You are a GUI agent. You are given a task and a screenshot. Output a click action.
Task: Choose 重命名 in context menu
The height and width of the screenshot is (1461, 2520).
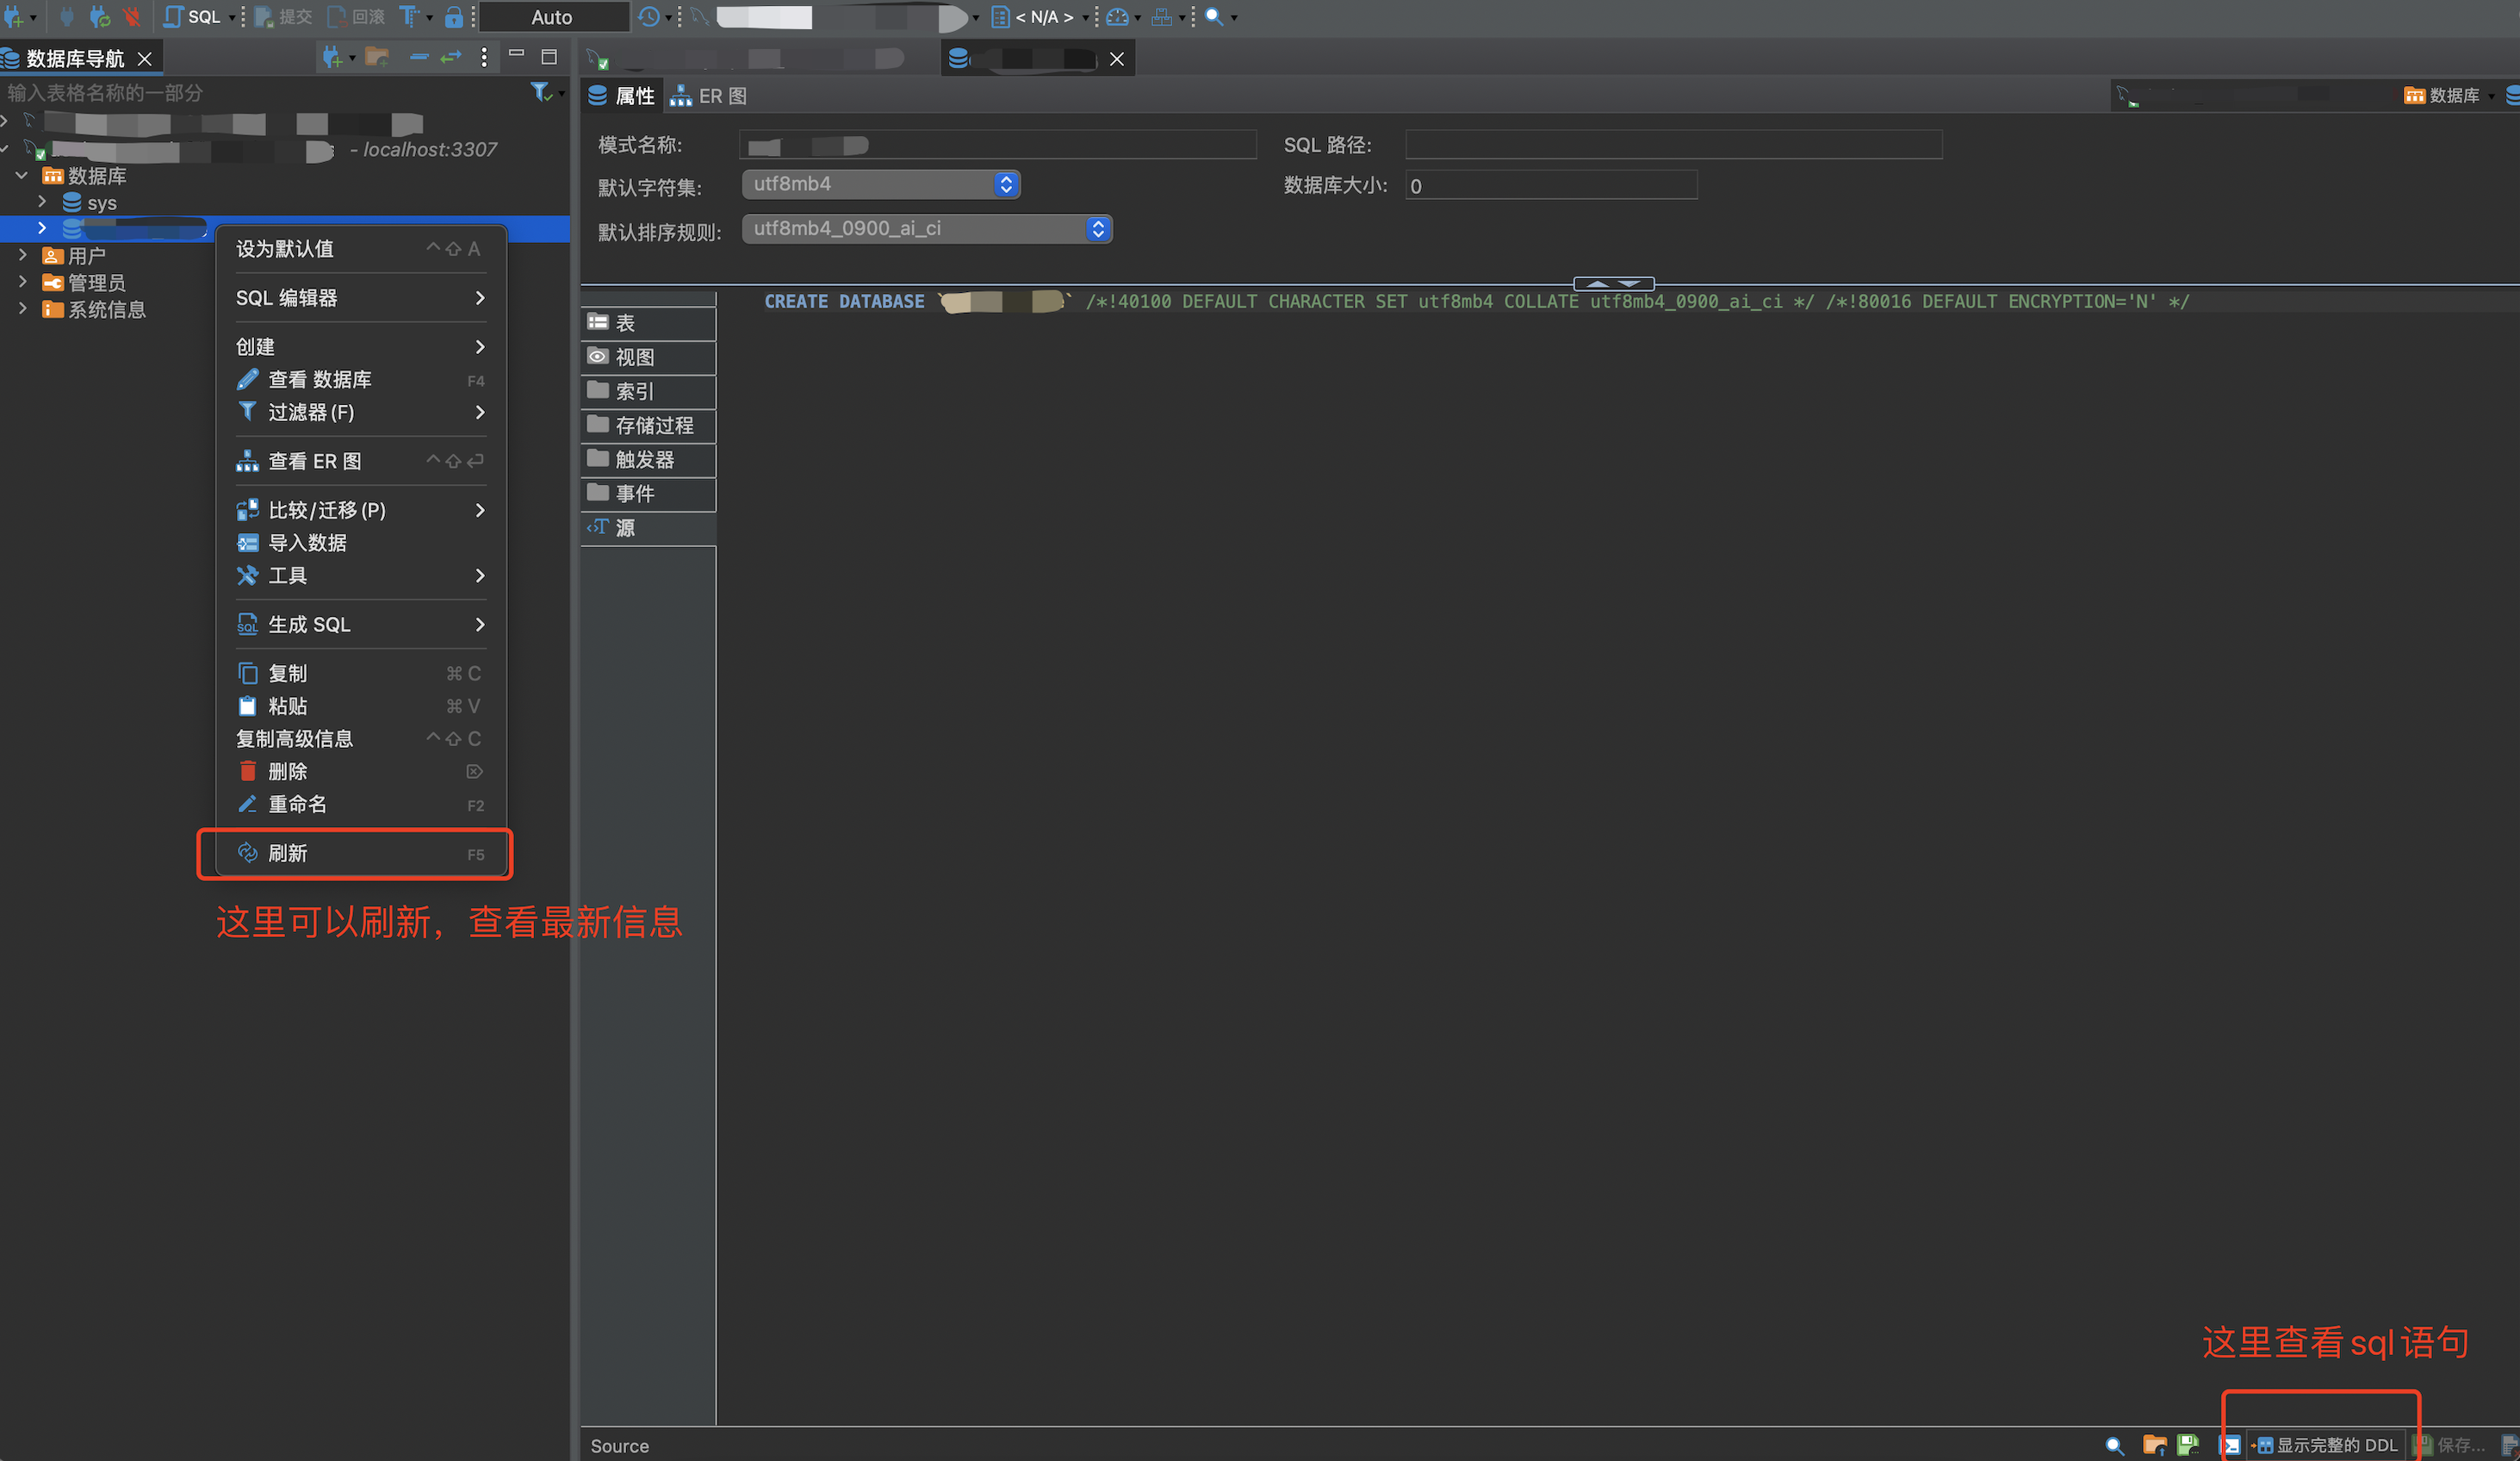[x=361, y=804]
